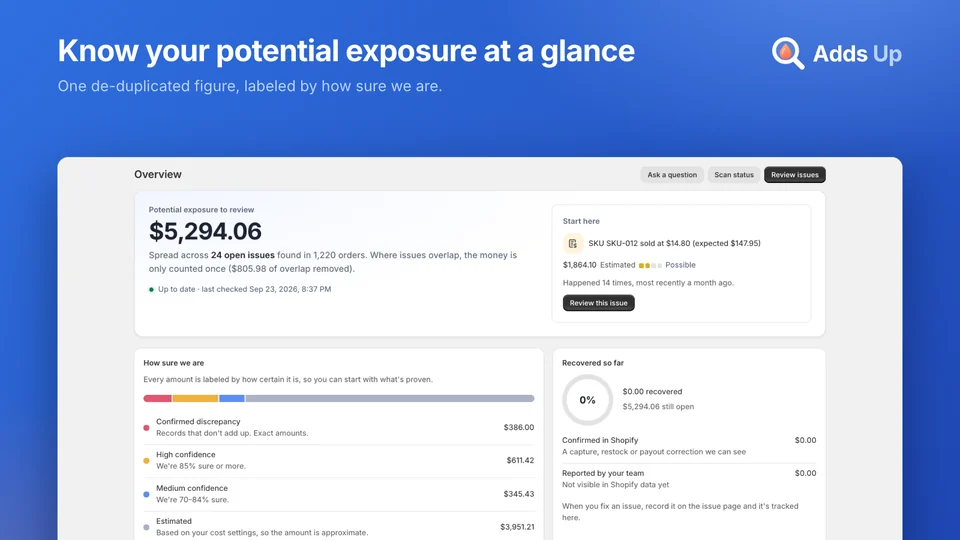Open Ask a question
The image size is (960, 540).
click(x=672, y=175)
